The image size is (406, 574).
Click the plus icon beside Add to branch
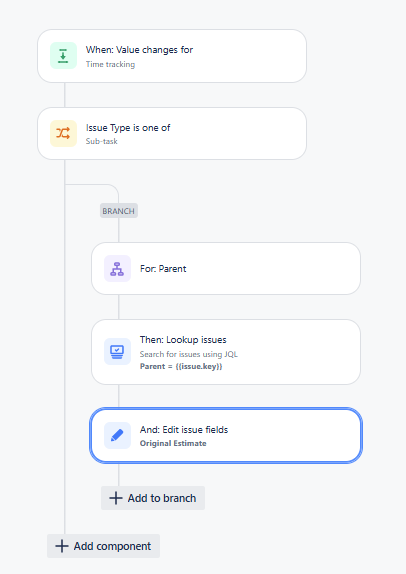pos(116,498)
